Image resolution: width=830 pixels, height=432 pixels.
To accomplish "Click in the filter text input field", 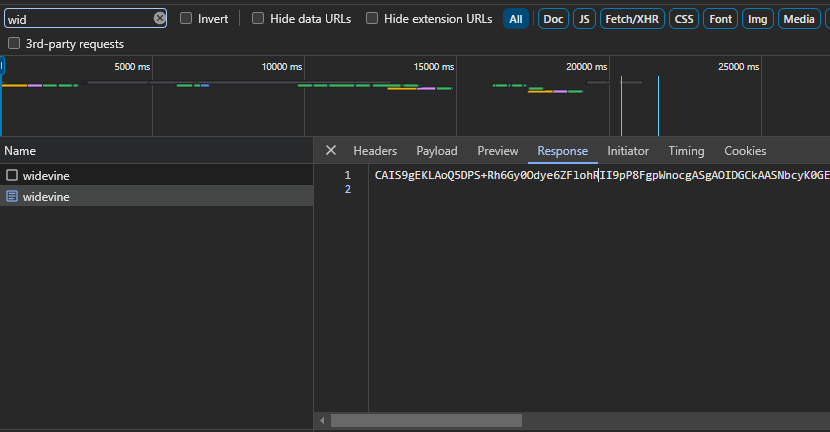I will (x=78, y=18).
